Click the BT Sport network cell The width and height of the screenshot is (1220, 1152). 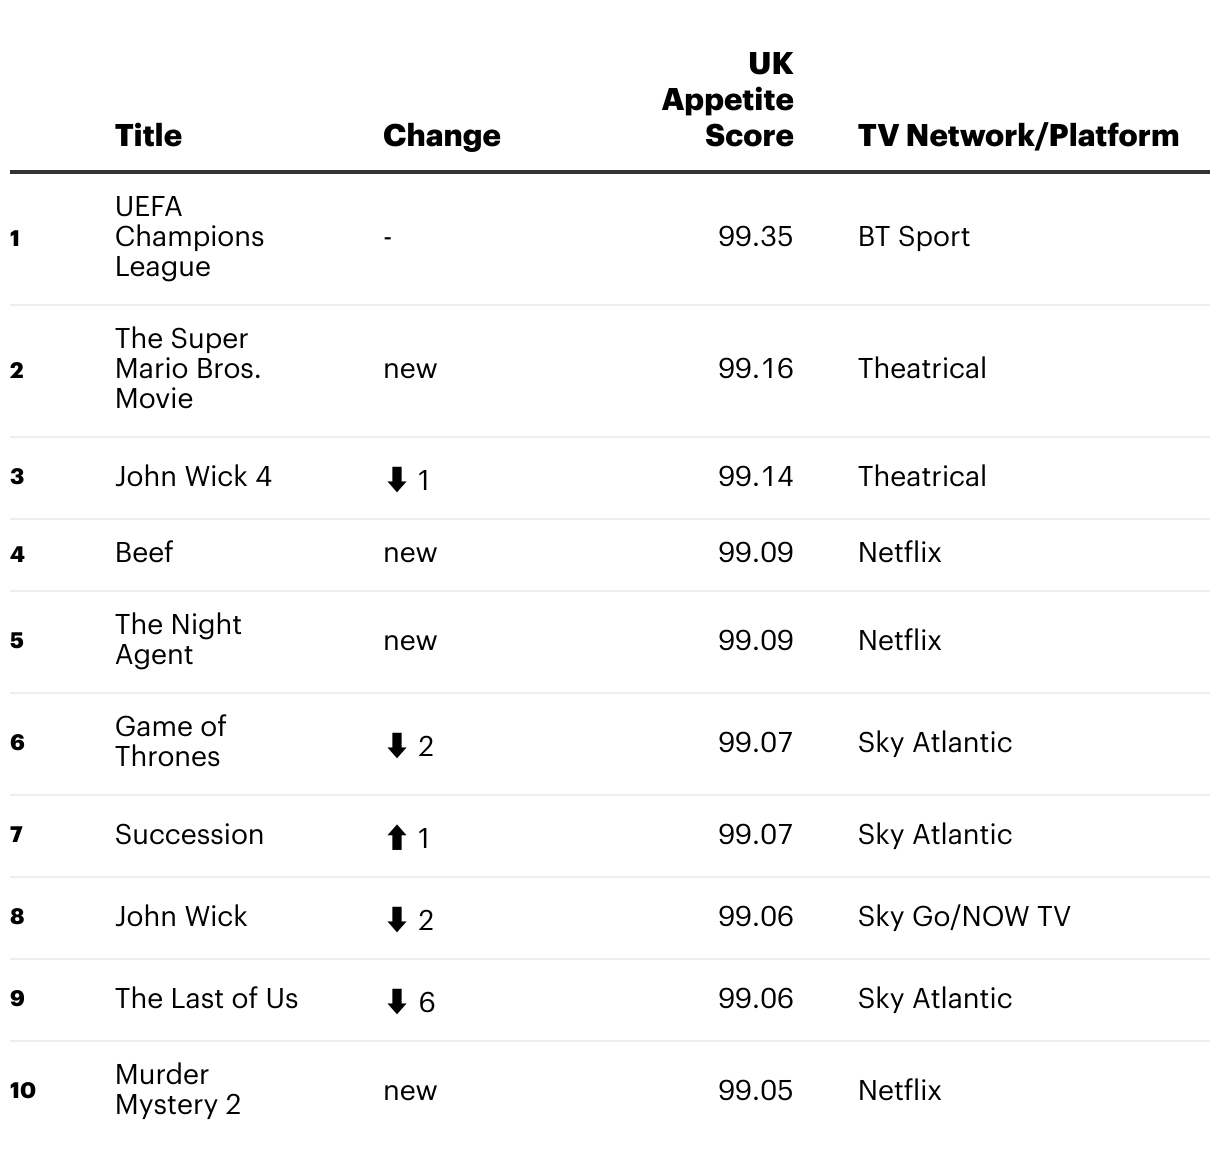(x=914, y=236)
